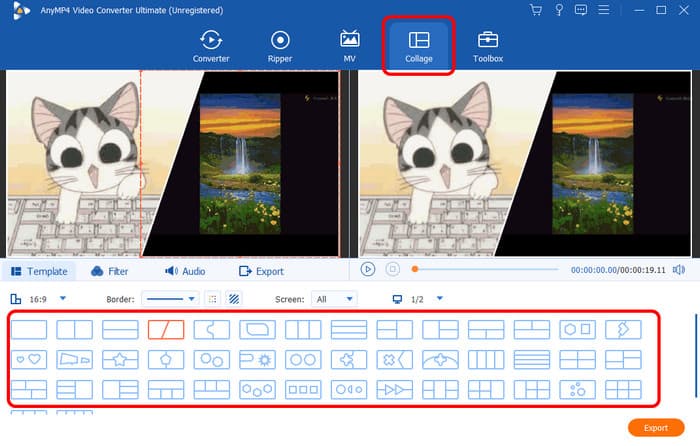Select the two vertical halves template
This screenshot has height=446, width=700.
[75, 329]
